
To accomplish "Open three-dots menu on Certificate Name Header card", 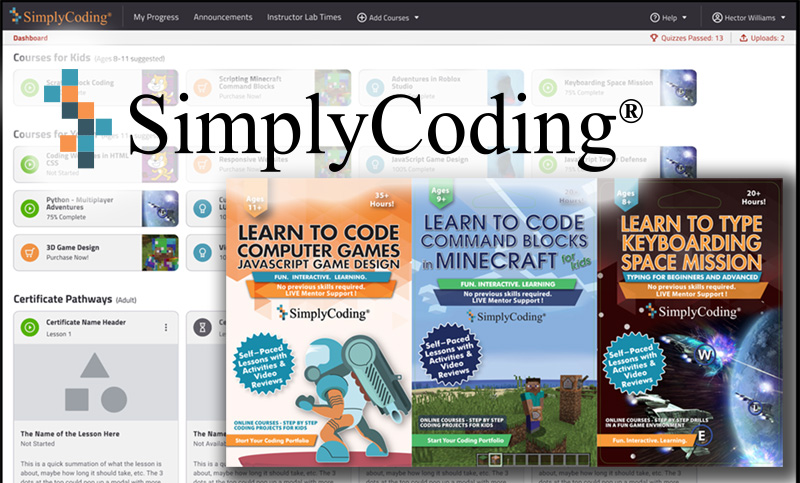I will 166,327.
